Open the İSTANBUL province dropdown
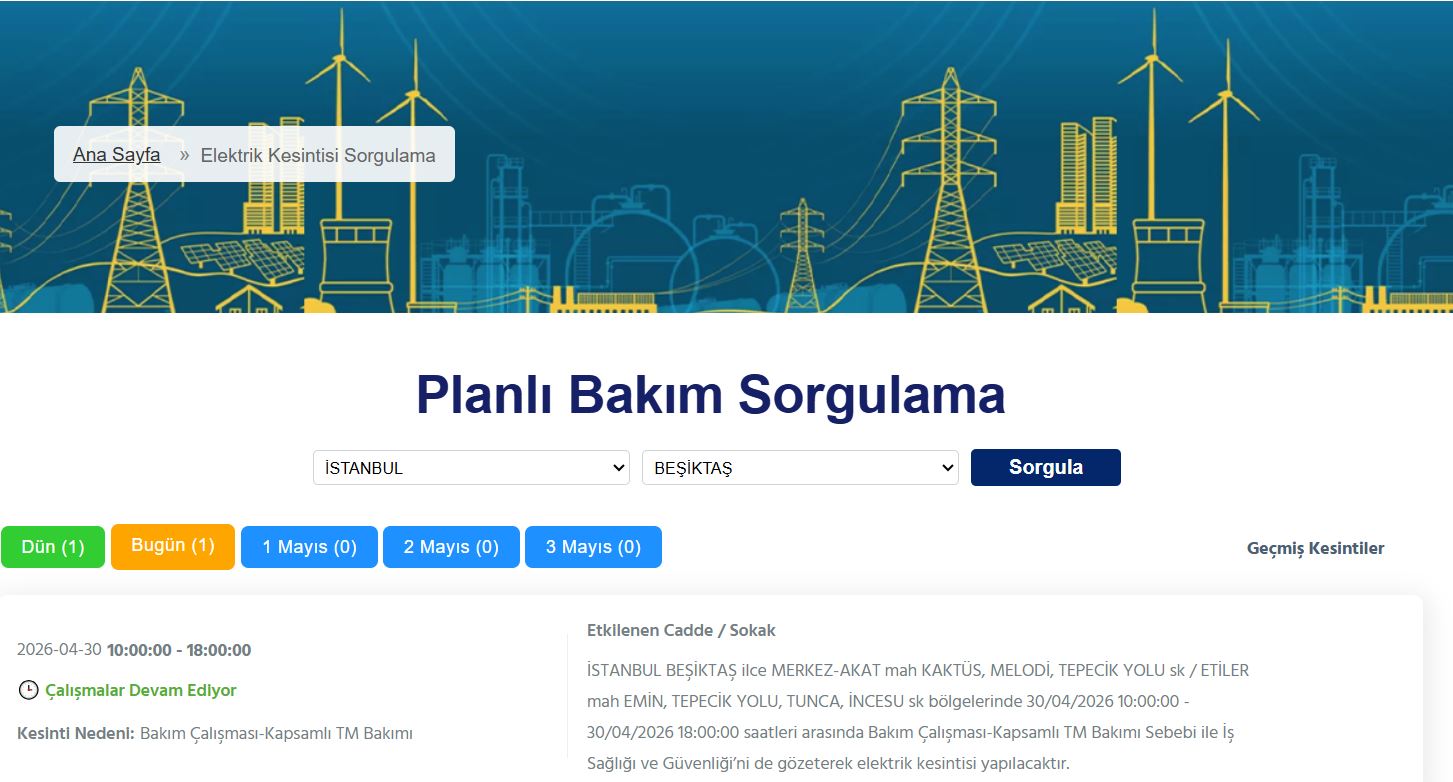The width and height of the screenshot is (1453, 782). (x=471, y=468)
